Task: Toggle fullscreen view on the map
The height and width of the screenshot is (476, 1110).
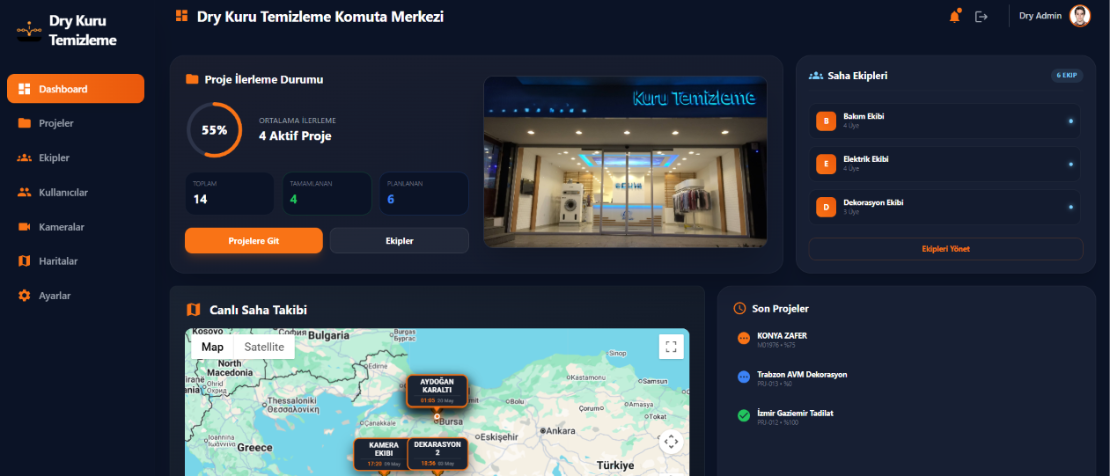Action: [x=671, y=346]
